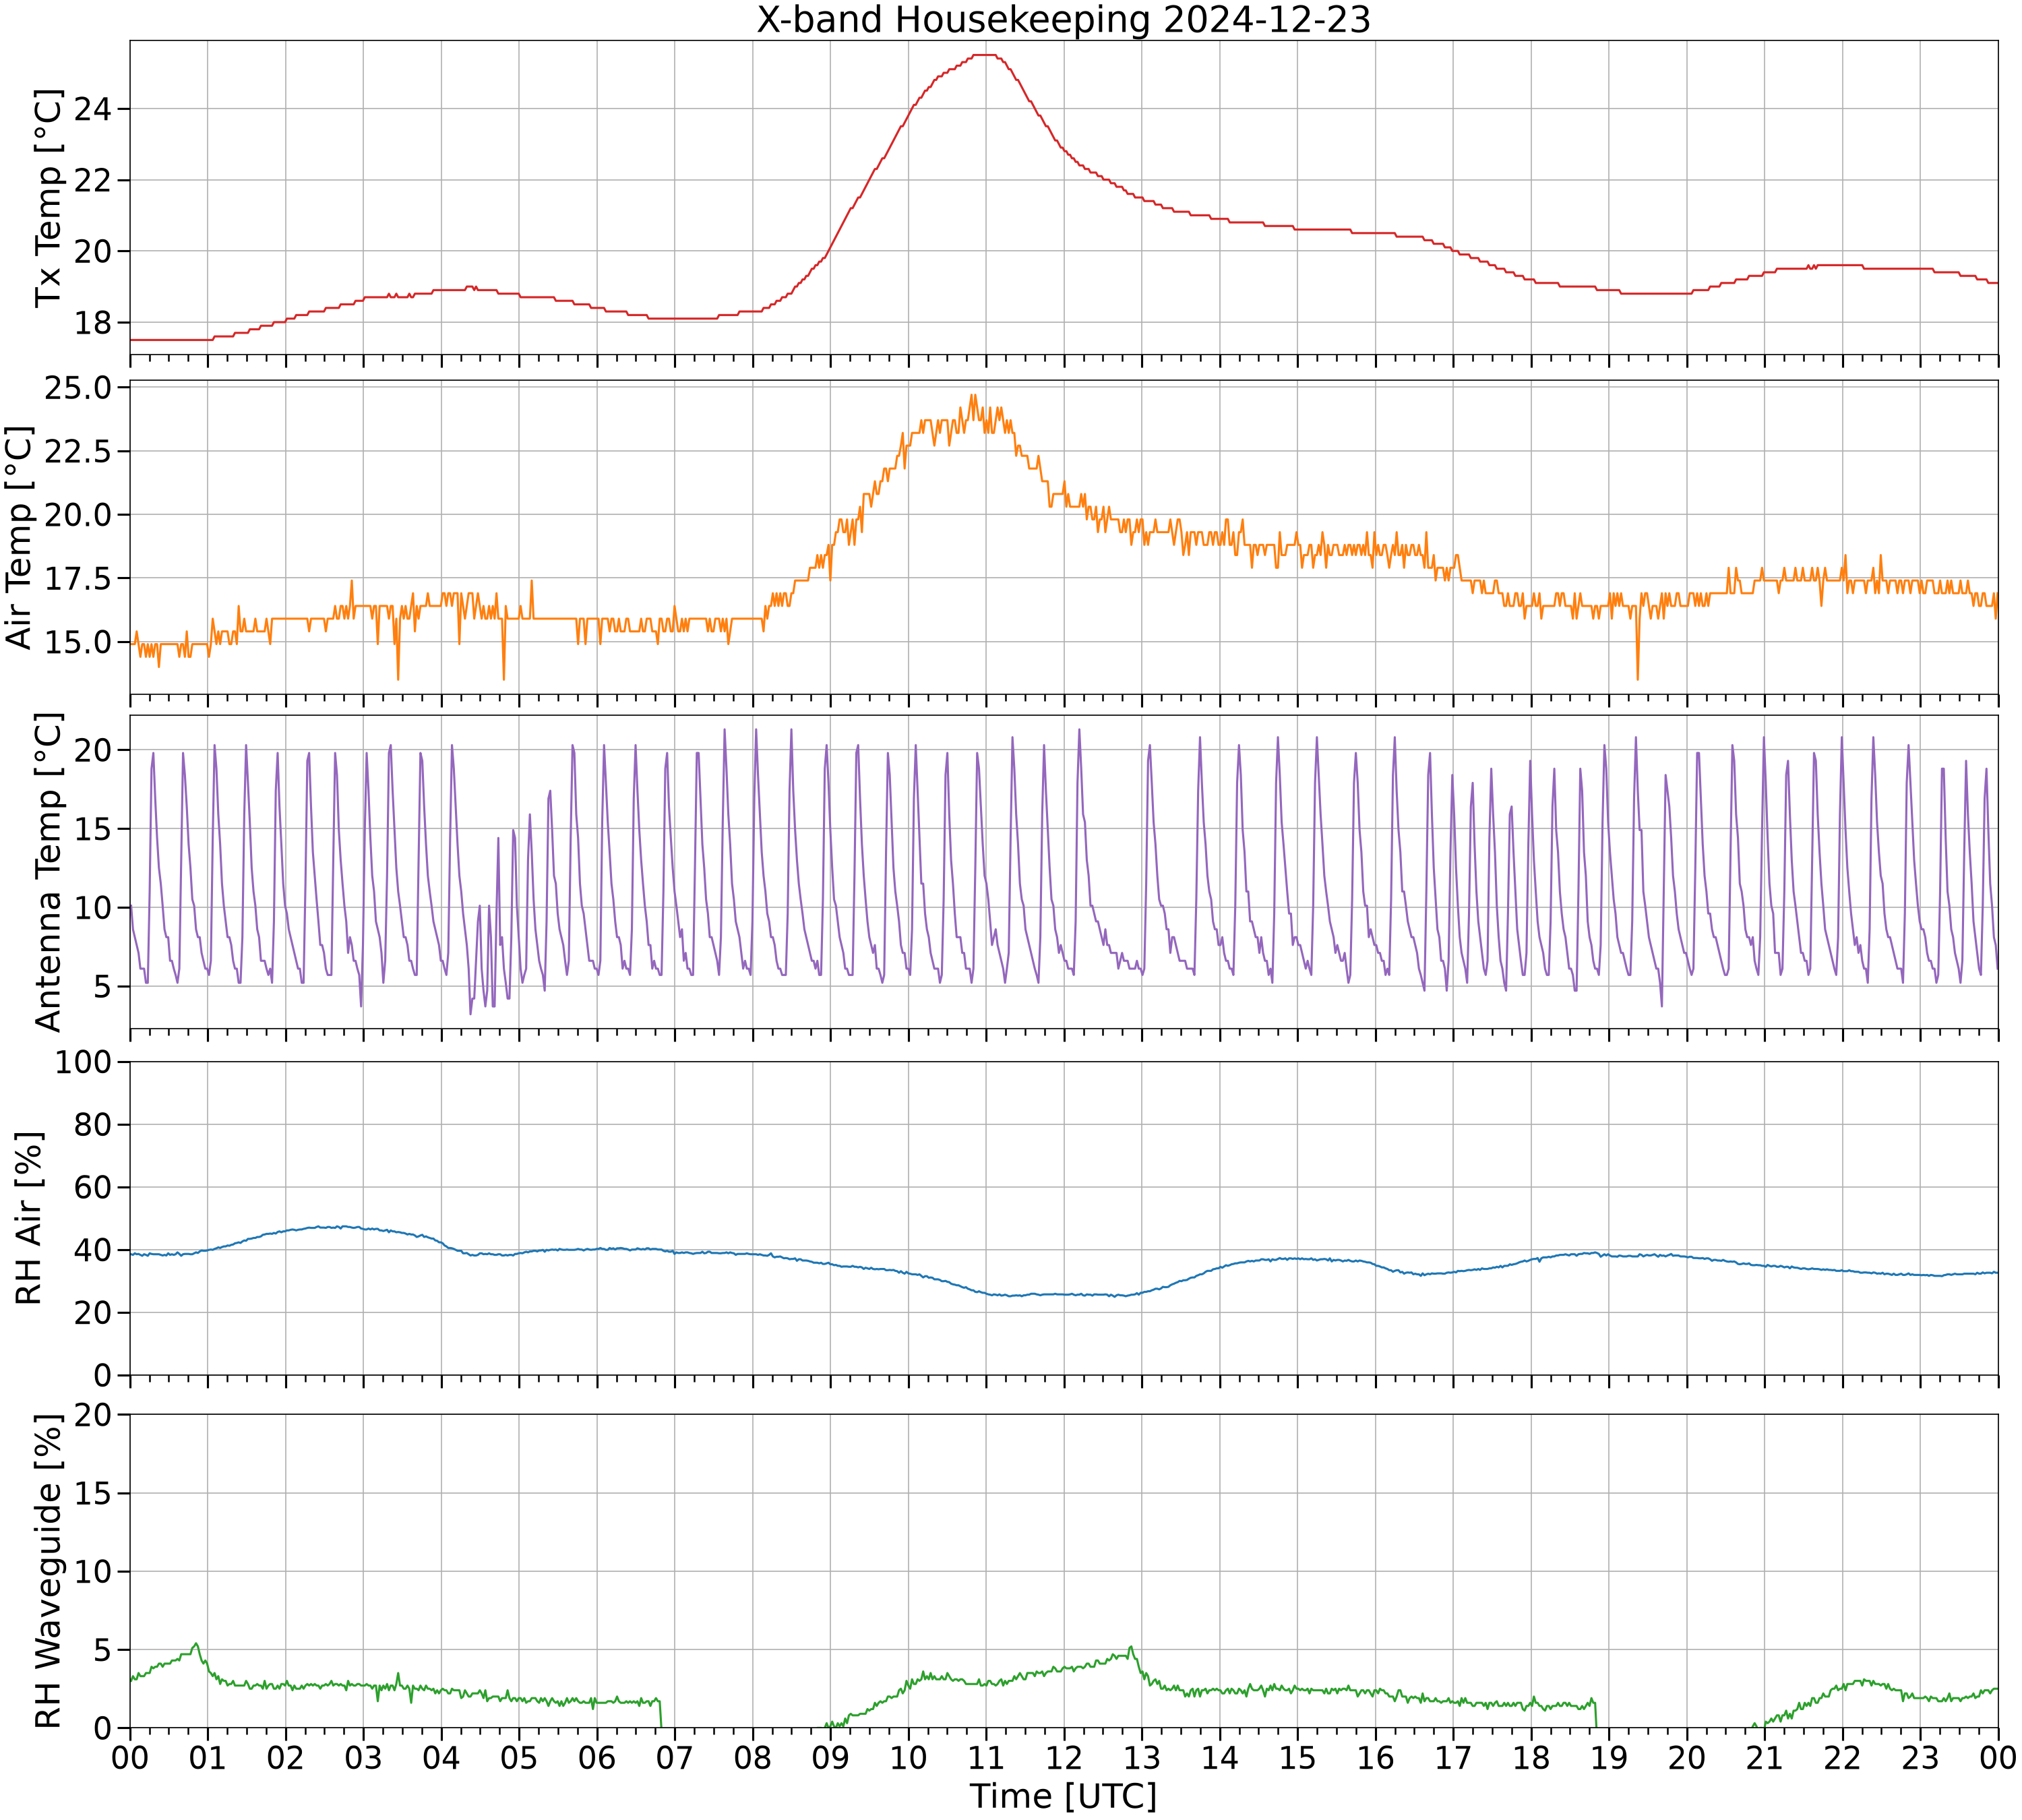
Task: Click the 11 hour tick label on time axis
Action: pos(986,1757)
